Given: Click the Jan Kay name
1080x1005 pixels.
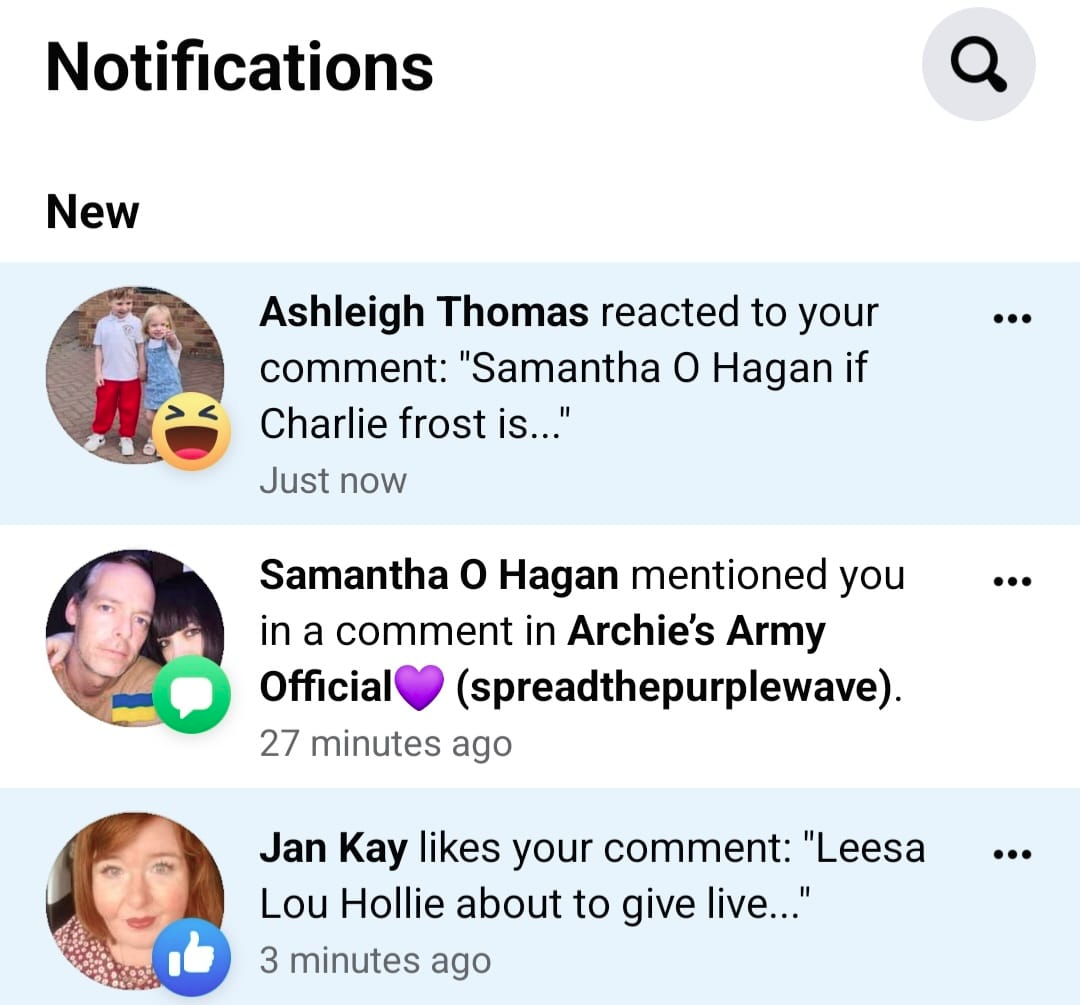Looking at the screenshot, I should tap(333, 849).
